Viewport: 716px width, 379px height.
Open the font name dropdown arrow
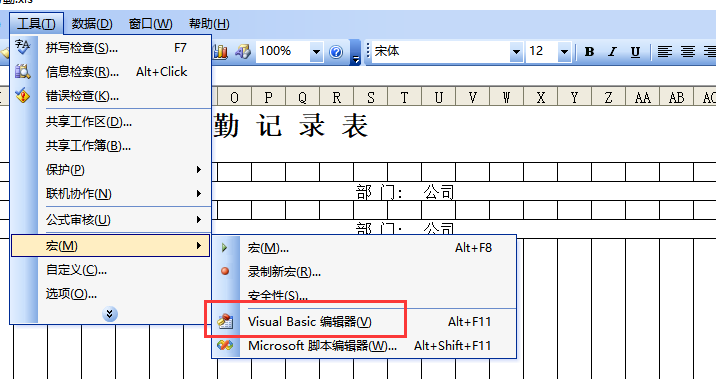[516, 52]
